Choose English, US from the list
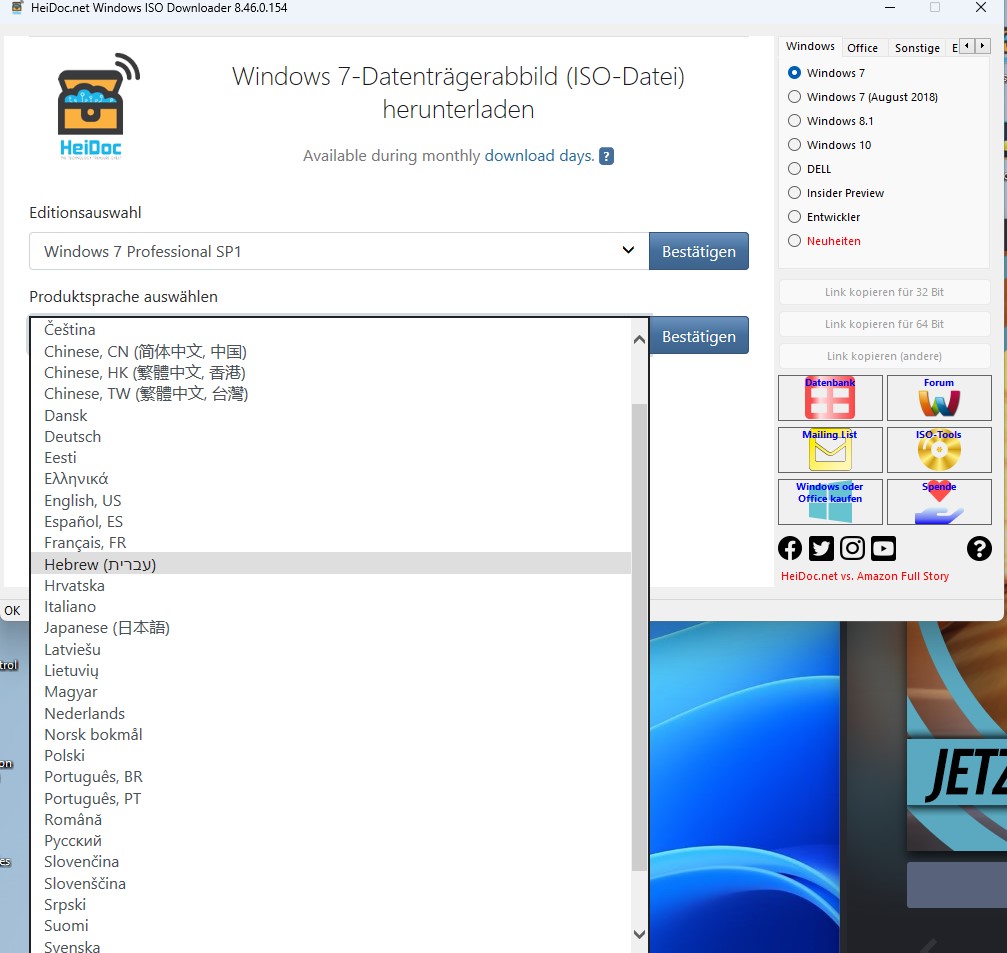 click(331, 500)
